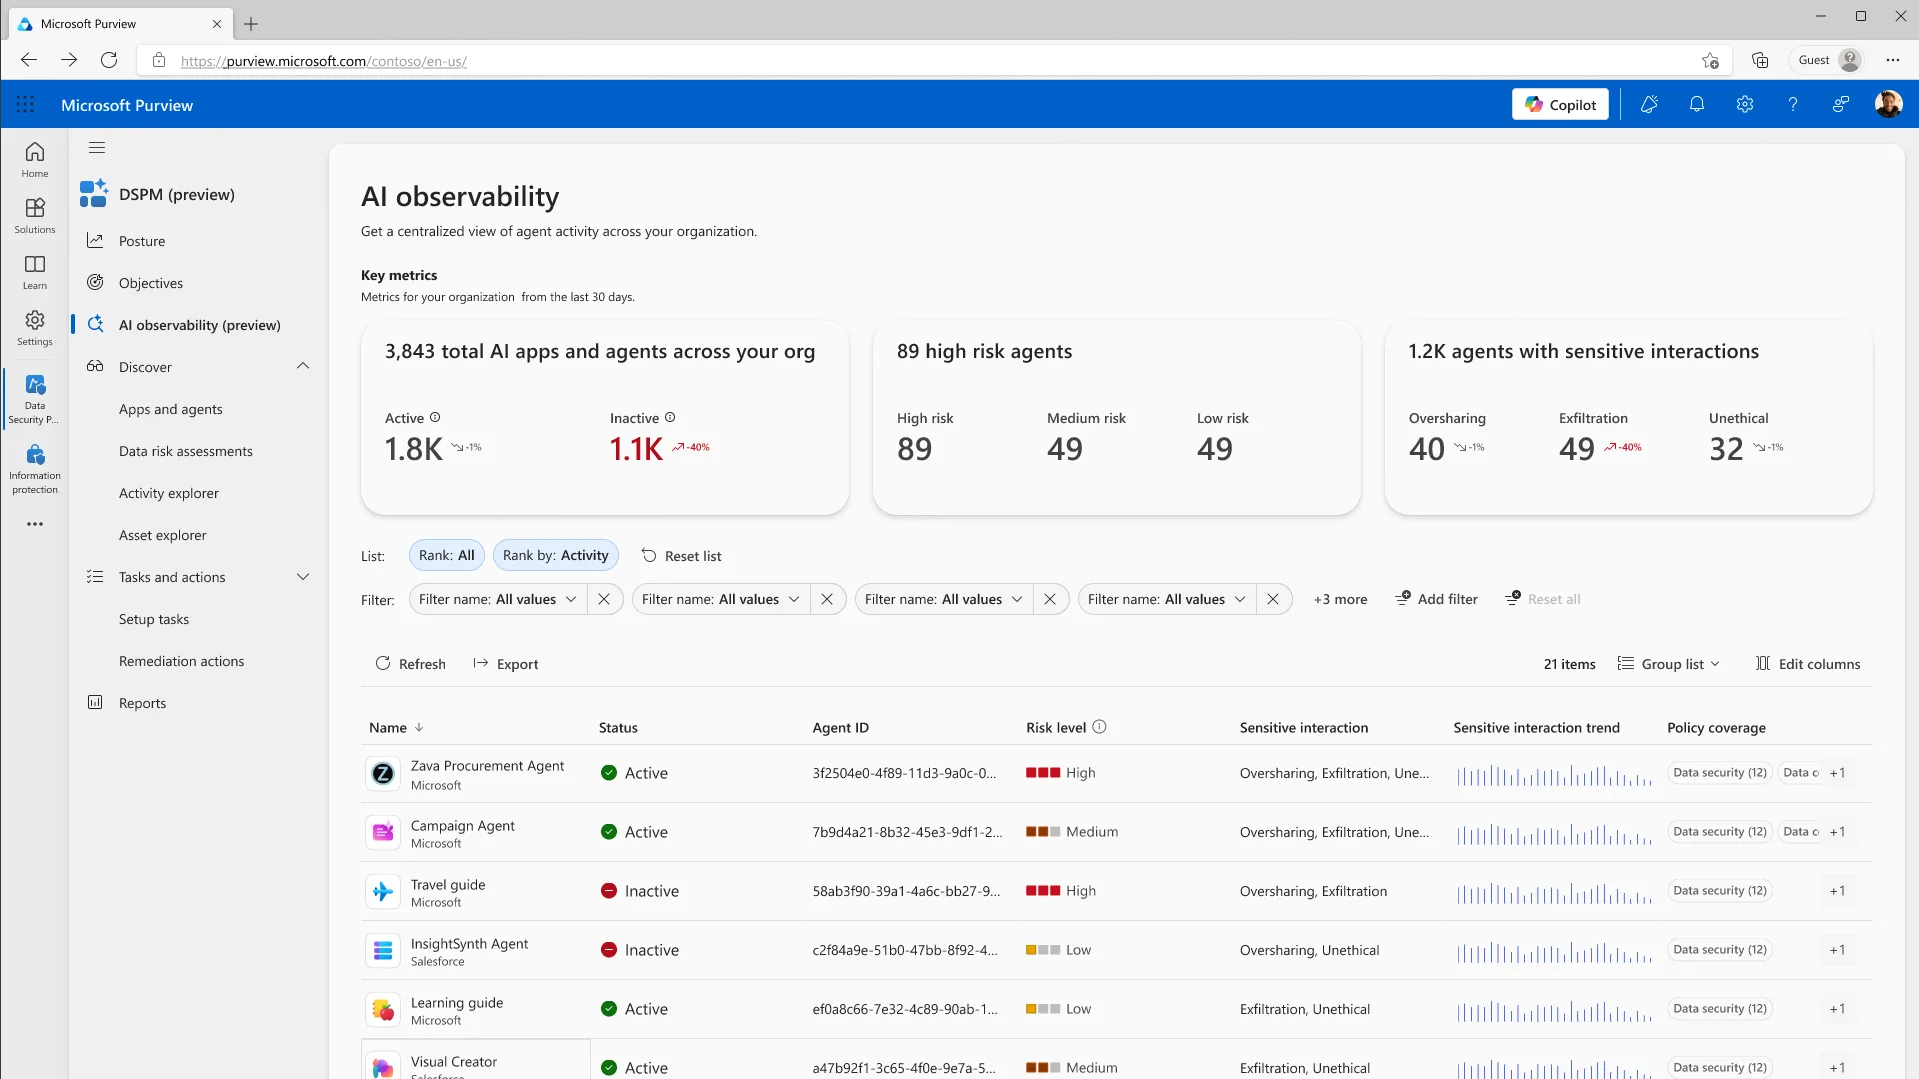The width and height of the screenshot is (1919, 1079).
Task: Select AI observability (preview) nav item
Action: 198,325
